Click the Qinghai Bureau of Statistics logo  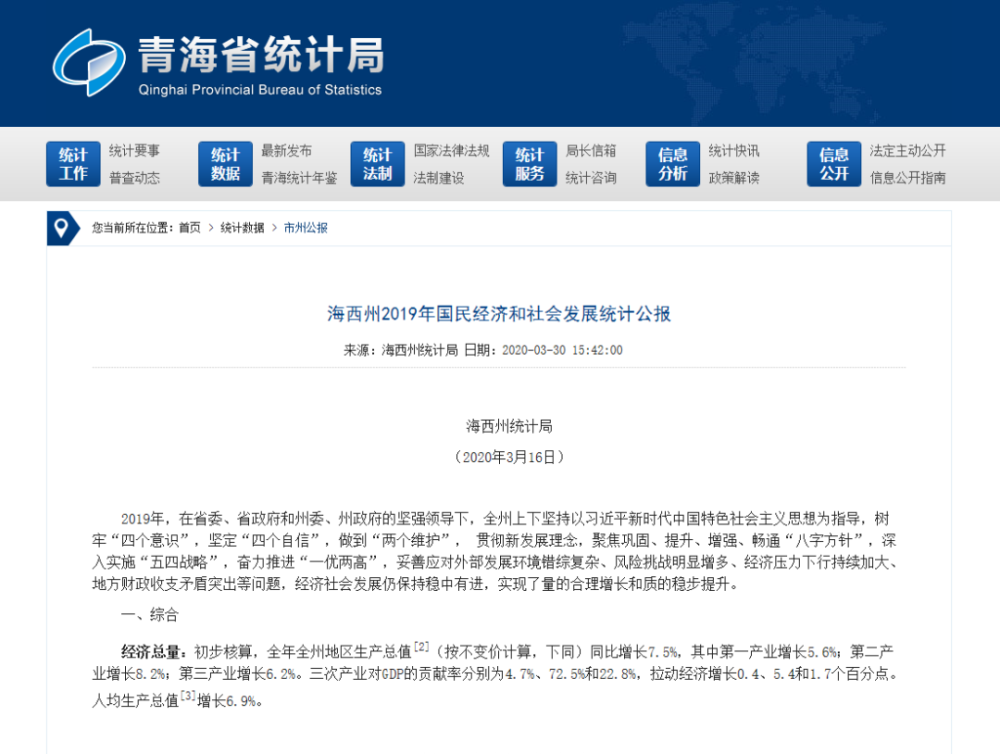click(89, 63)
